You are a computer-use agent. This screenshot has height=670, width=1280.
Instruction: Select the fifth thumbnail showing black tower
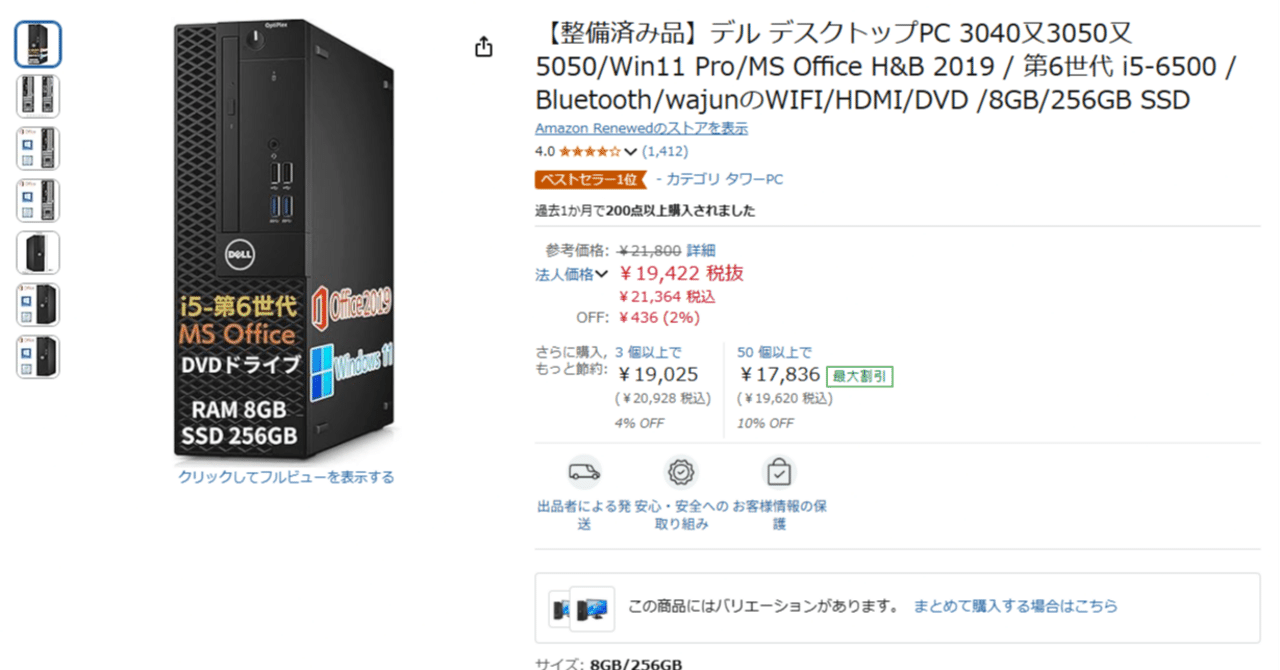click(38, 252)
